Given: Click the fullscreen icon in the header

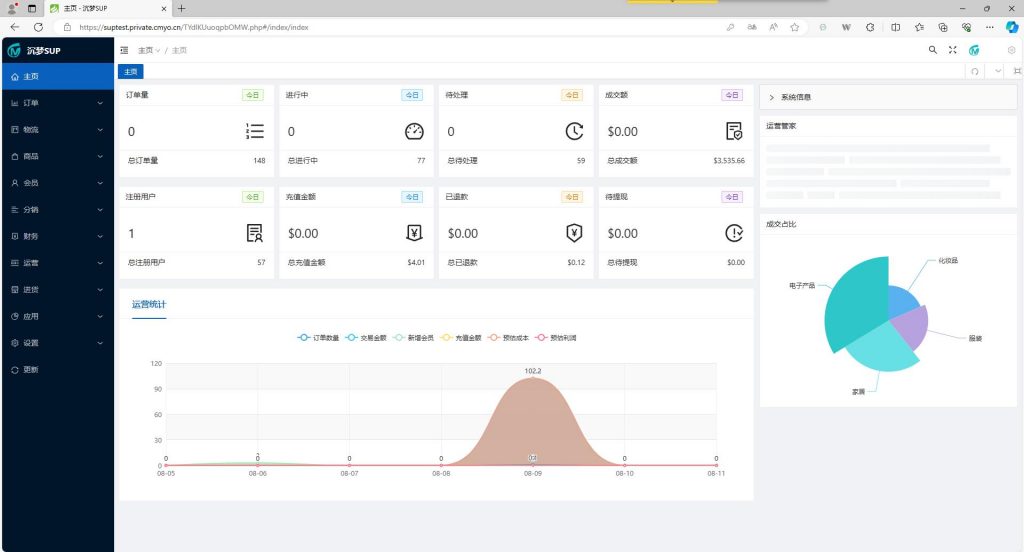Looking at the screenshot, I should 952,50.
